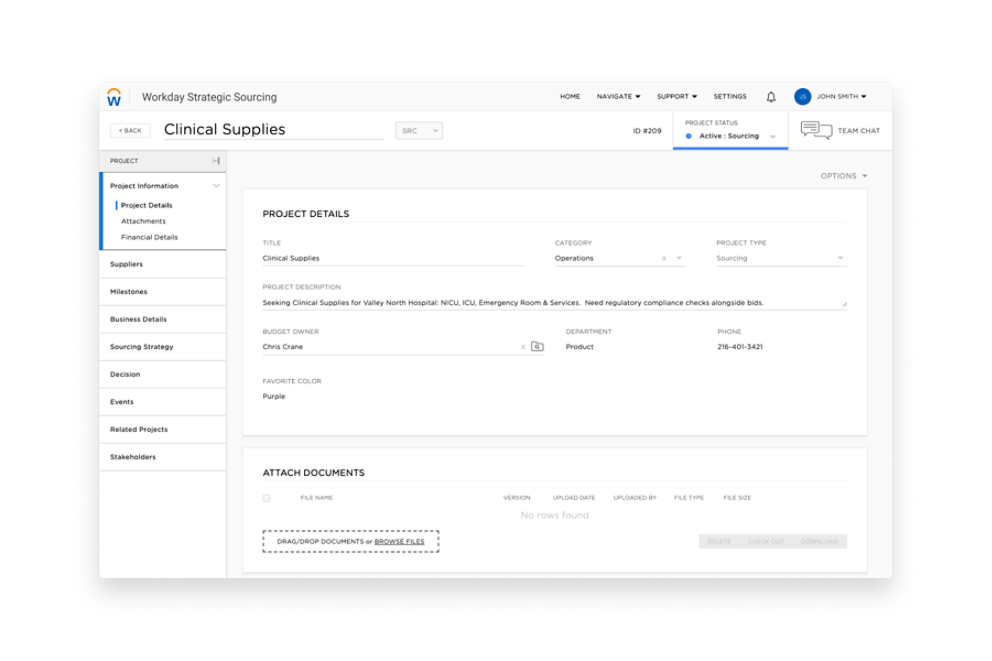Collapse the Project sidebar panel
Viewport: 992px width, 661px height.
[216, 160]
